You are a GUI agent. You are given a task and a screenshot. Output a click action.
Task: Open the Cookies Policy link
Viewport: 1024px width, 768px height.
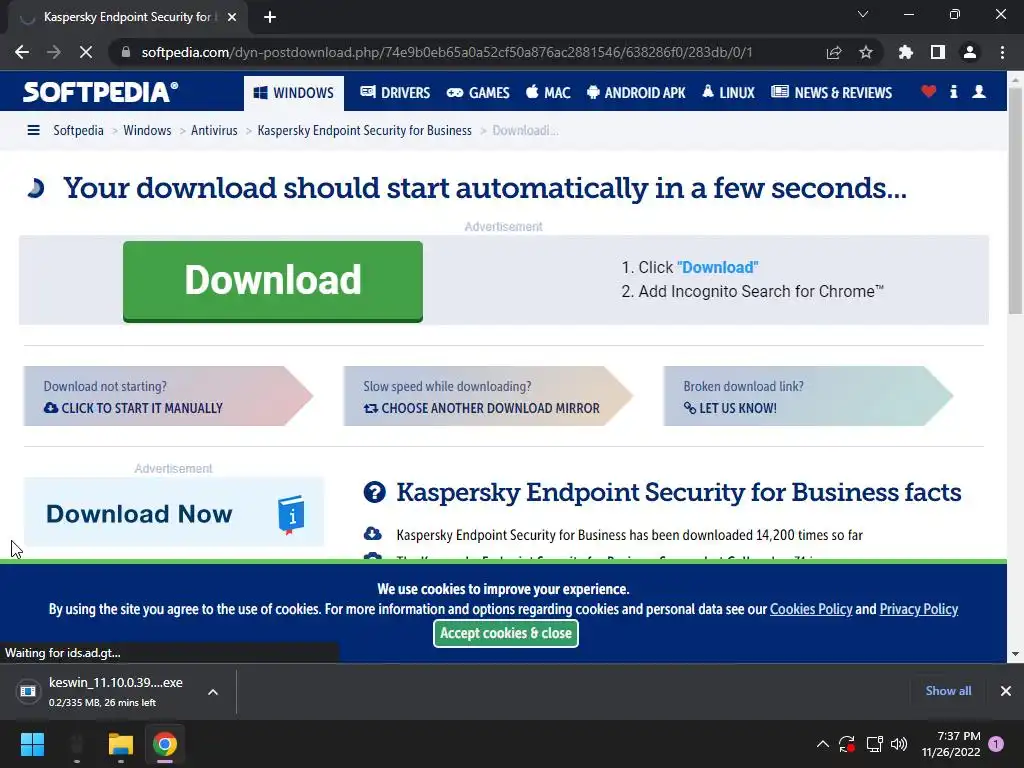811,609
